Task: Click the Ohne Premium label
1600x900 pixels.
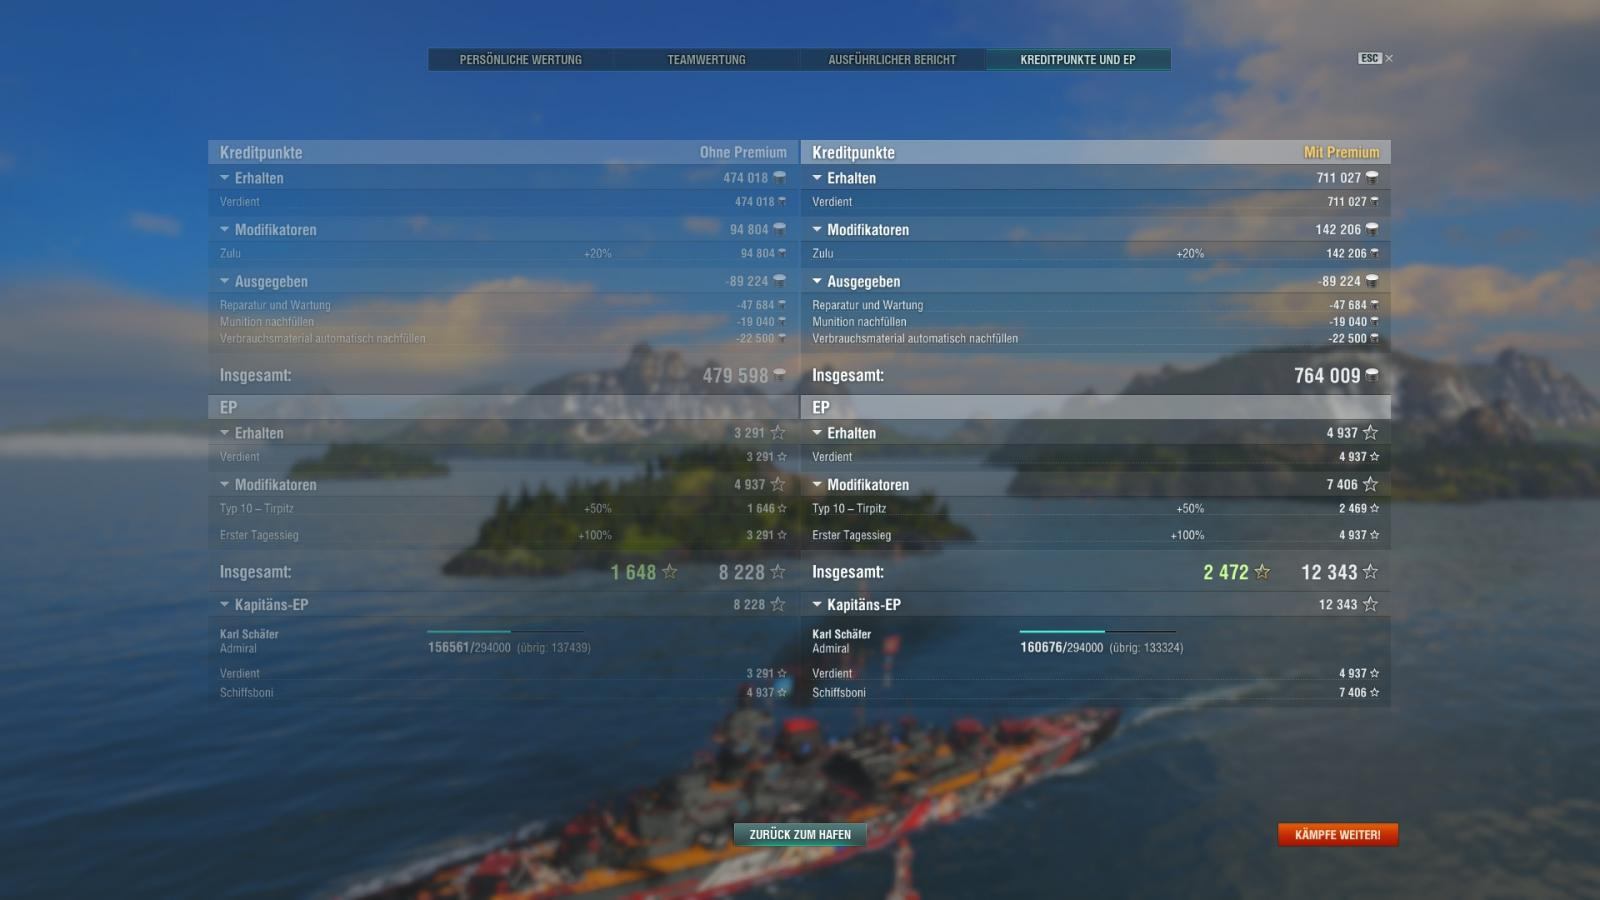Action: tap(743, 152)
